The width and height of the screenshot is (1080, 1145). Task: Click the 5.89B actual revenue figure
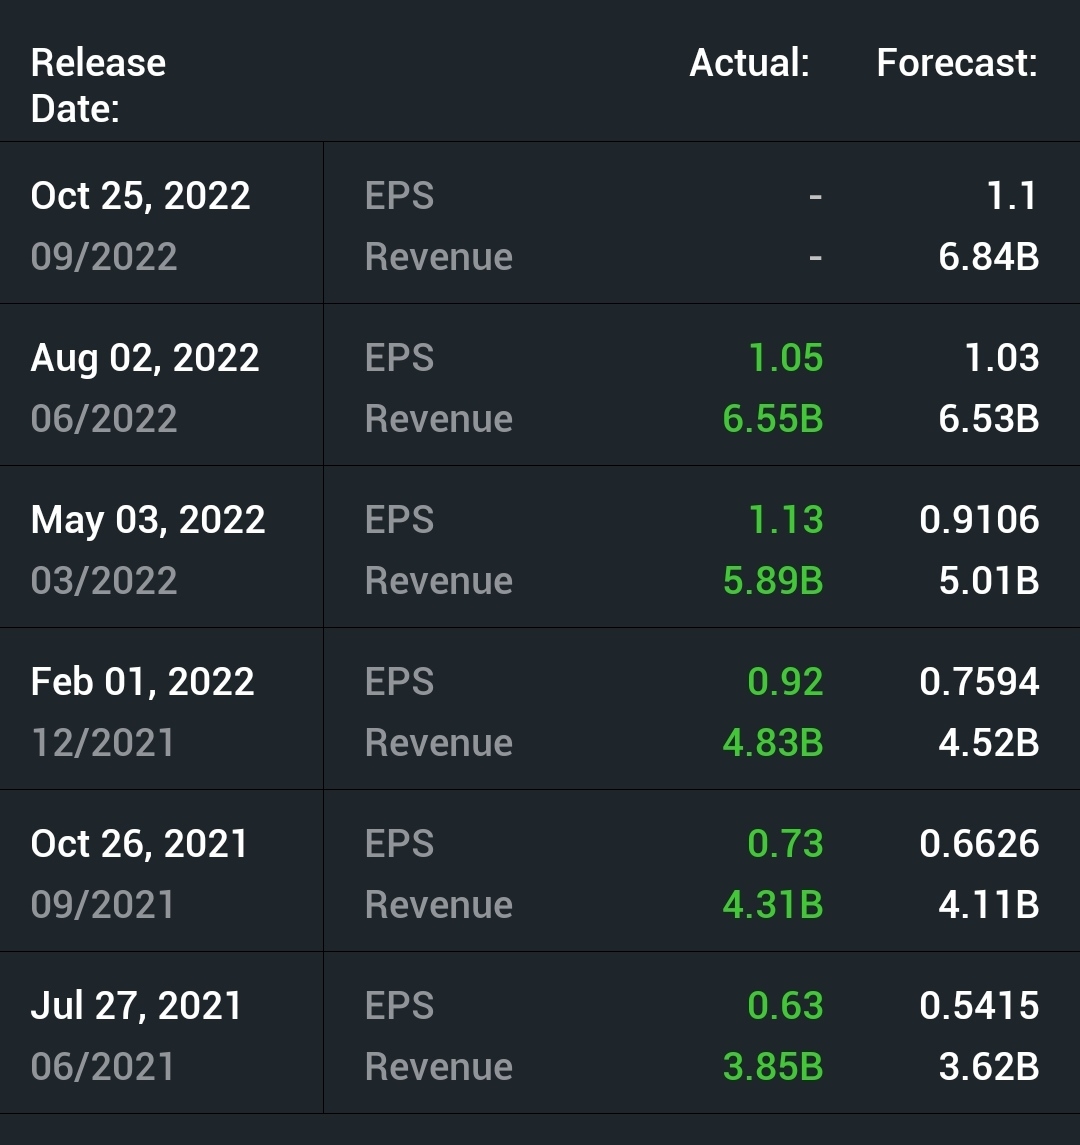coord(773,581)
